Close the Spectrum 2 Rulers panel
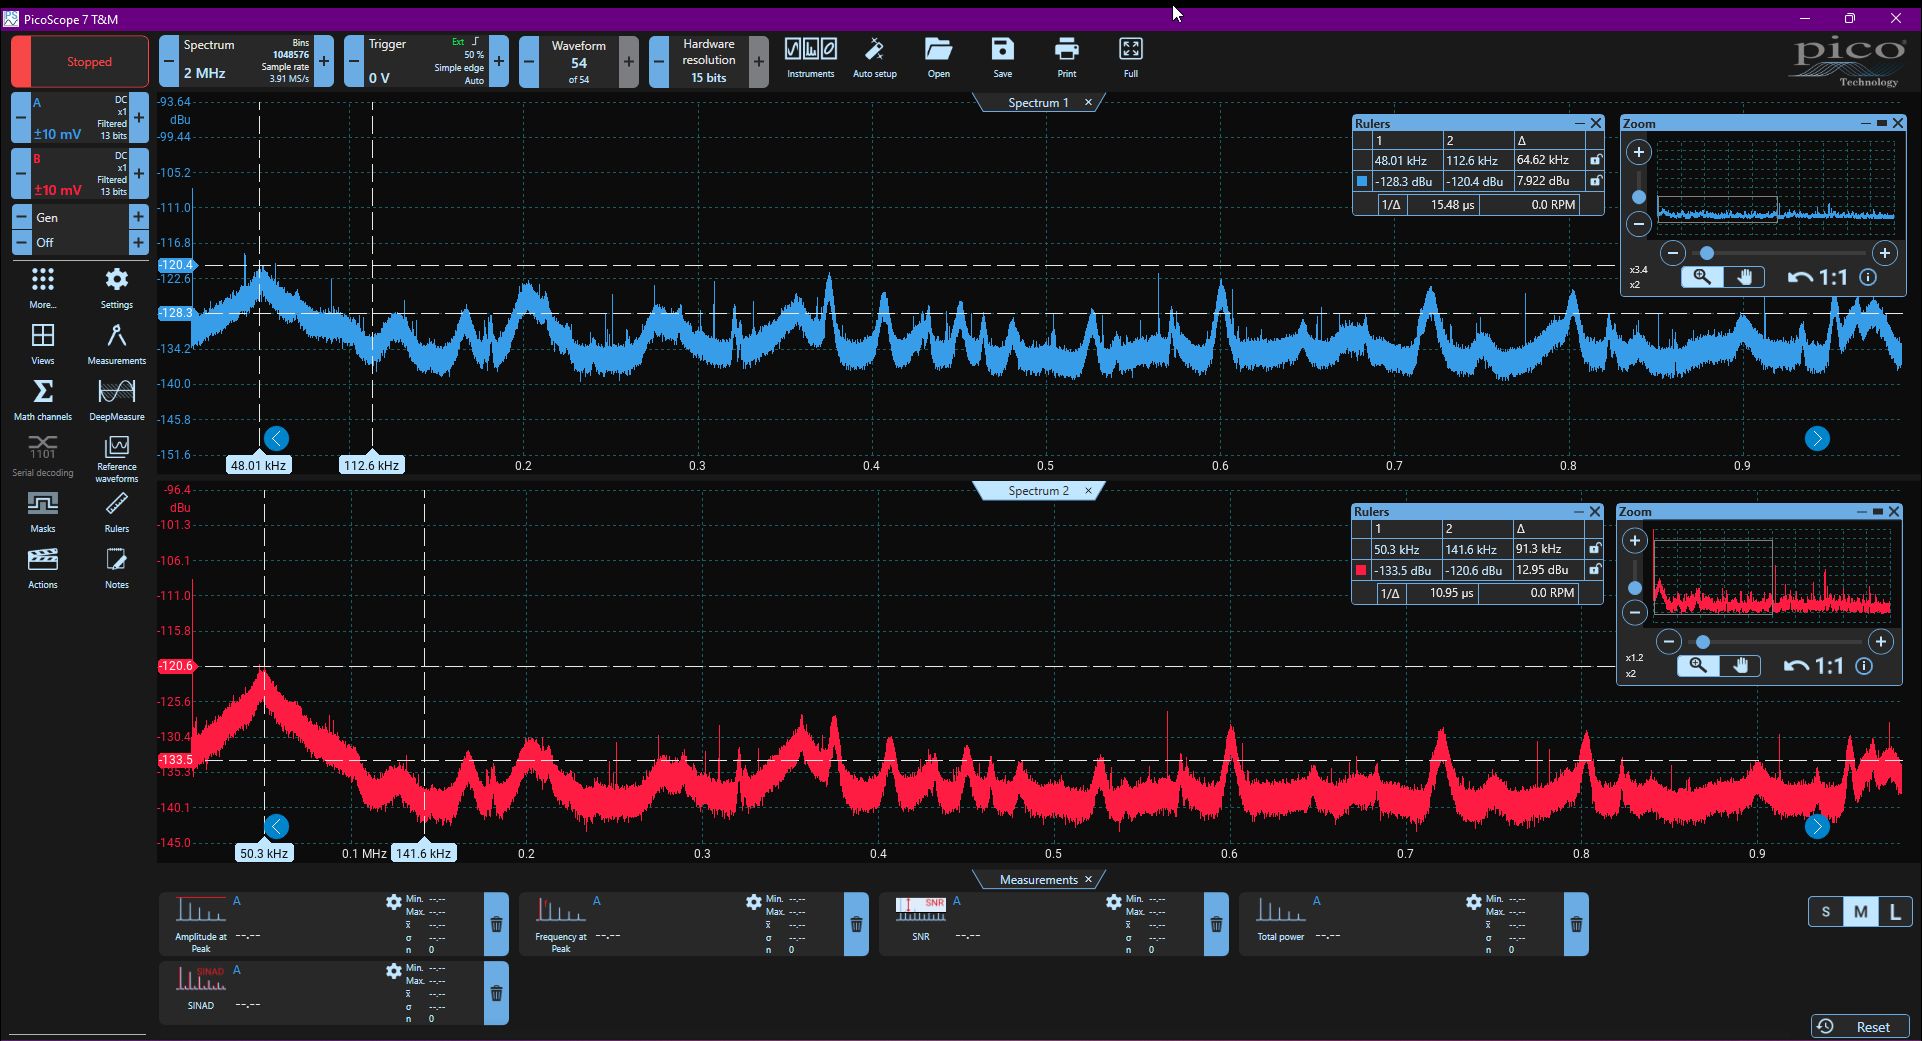 (x=1595, y=511)
